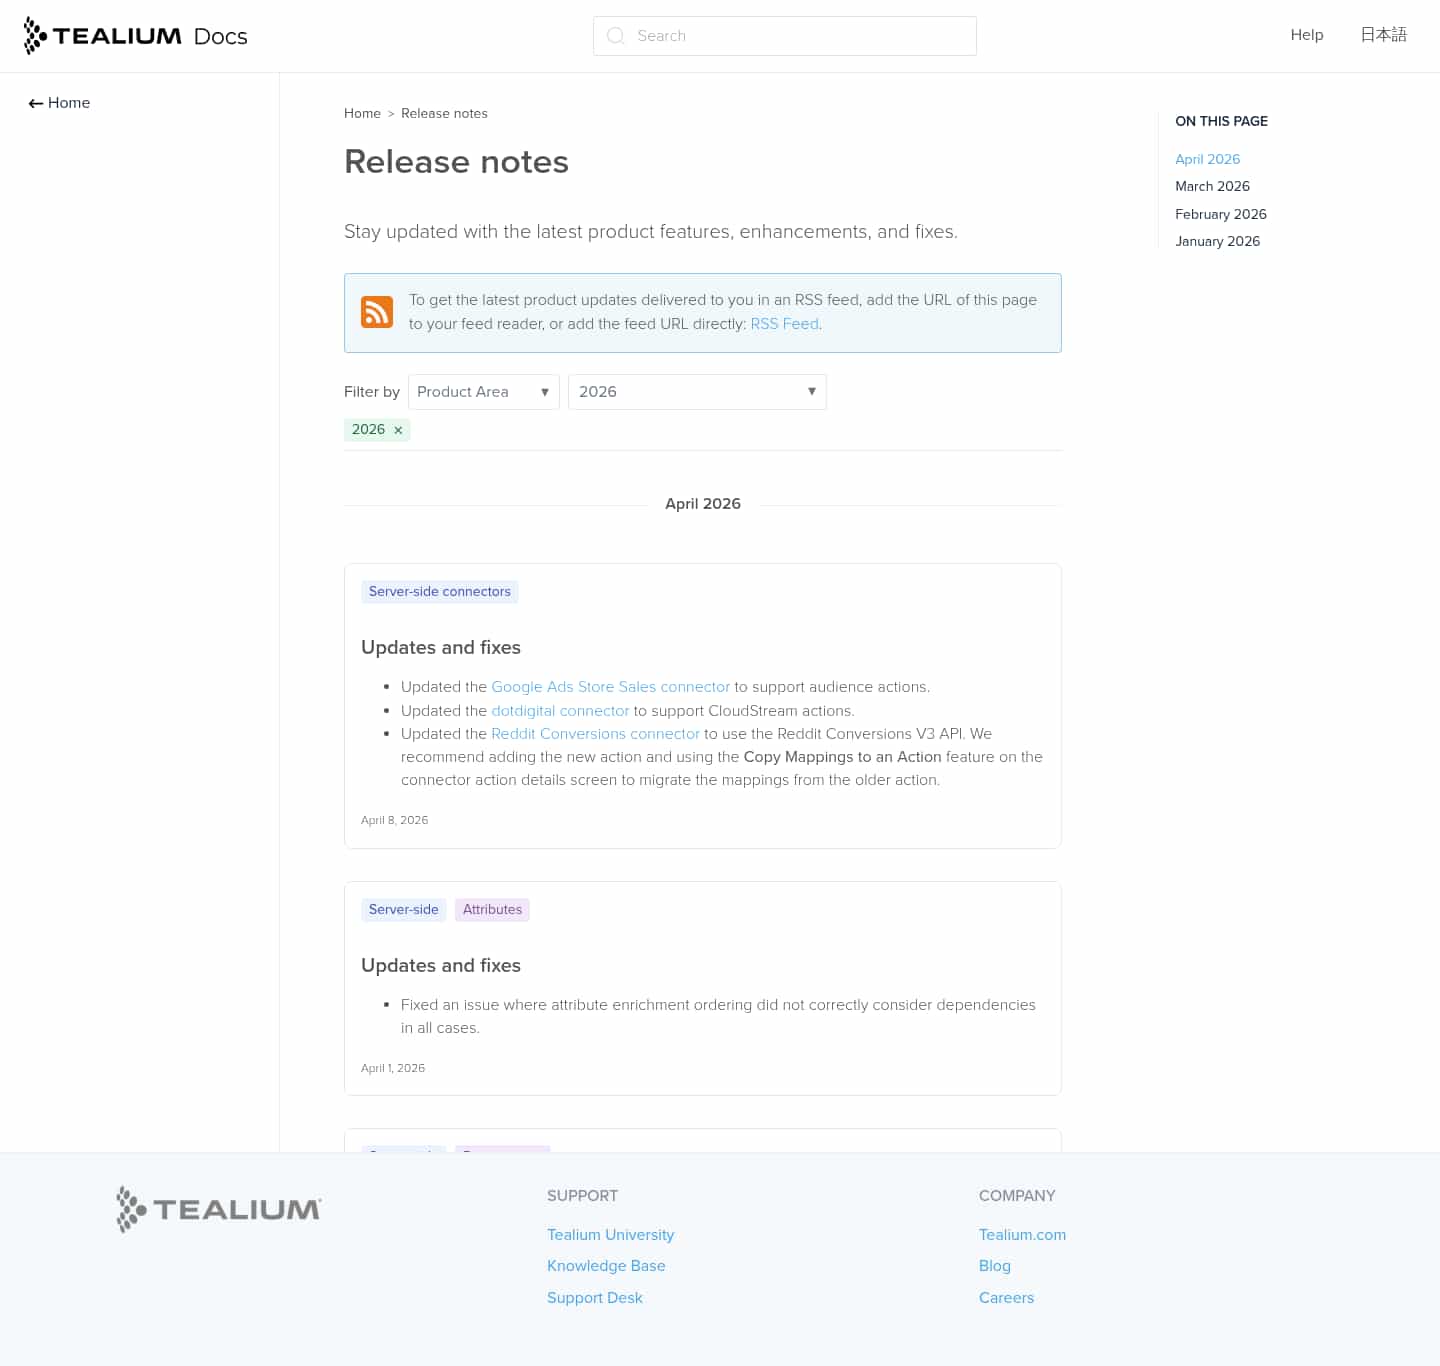Expand the Product Area dropdown arrow
1440x1366 pixels.
(544, 392)
